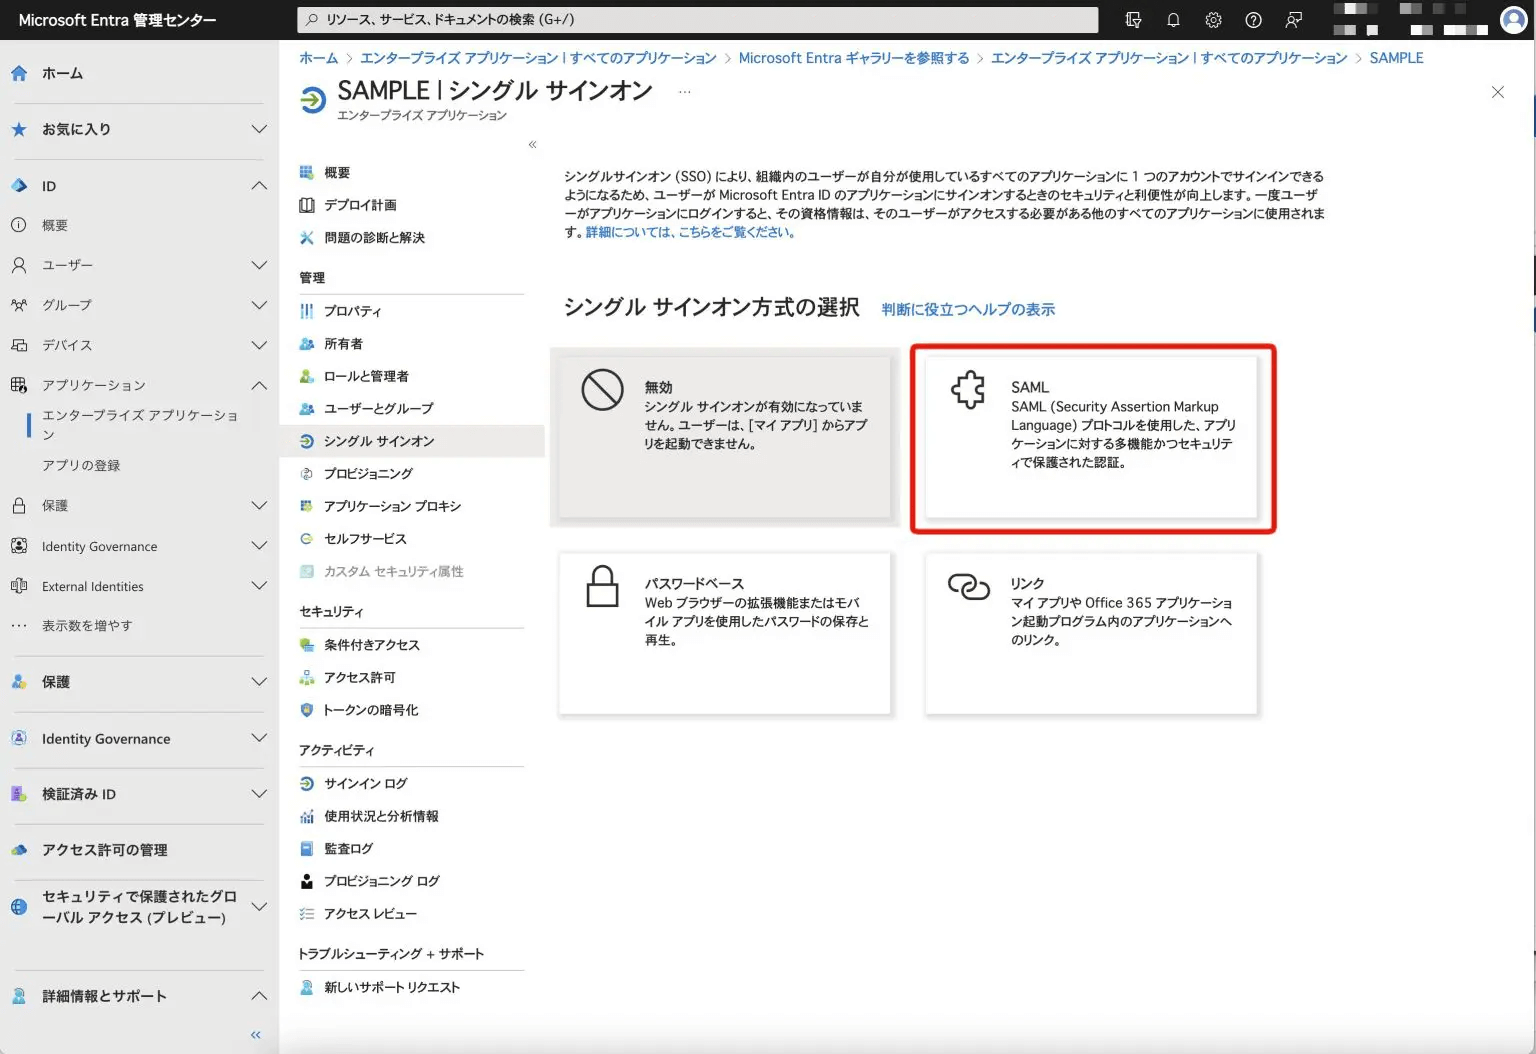Click the ID diamond icon in the sidebar
This screenshot has width=1536, height=1054.
[19, 185]
